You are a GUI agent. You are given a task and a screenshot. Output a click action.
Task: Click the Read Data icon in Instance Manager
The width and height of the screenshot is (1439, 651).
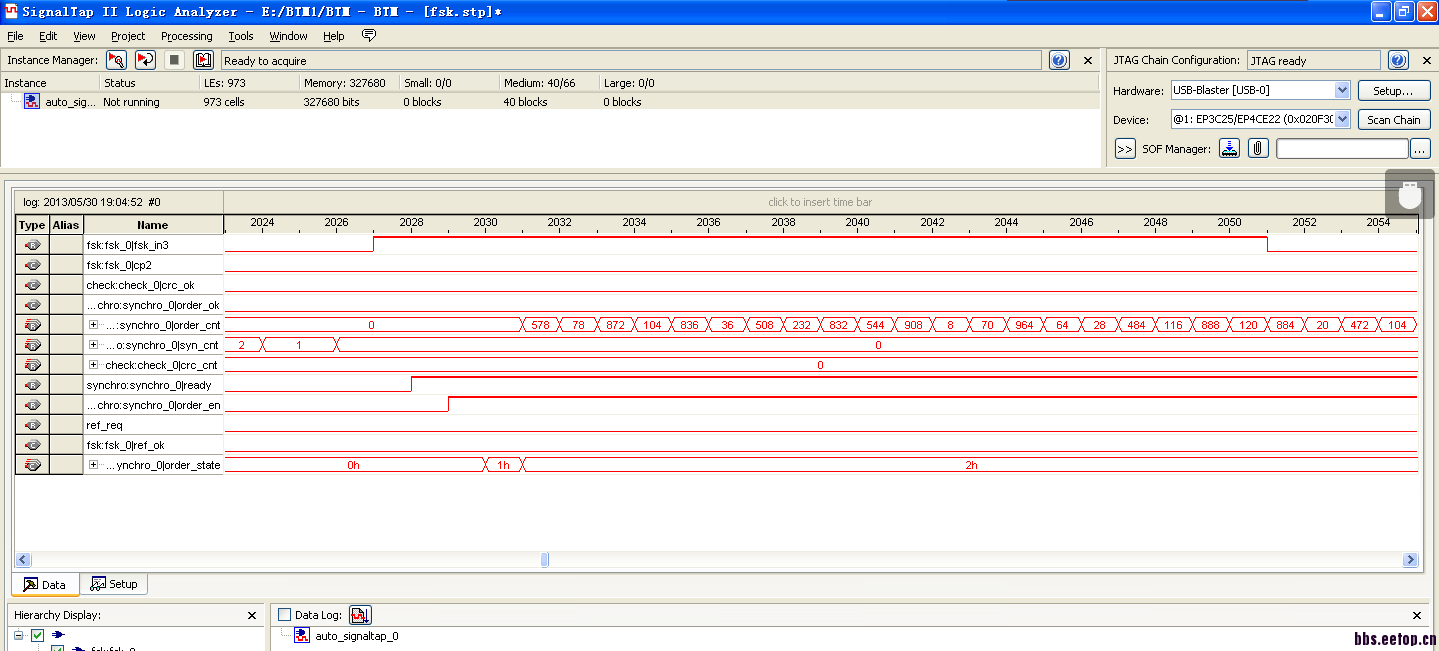coord(203,60)
